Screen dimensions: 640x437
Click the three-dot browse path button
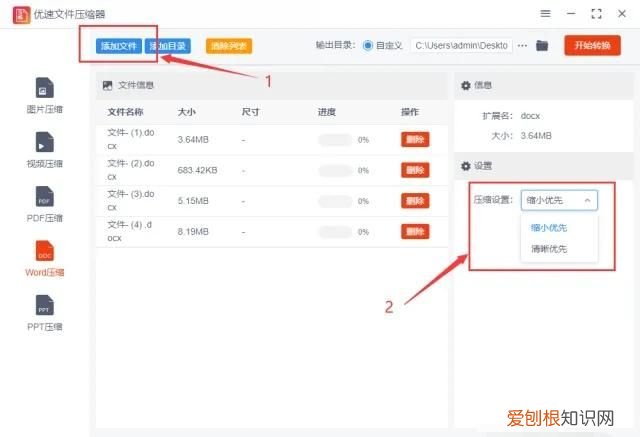point(522,45)
